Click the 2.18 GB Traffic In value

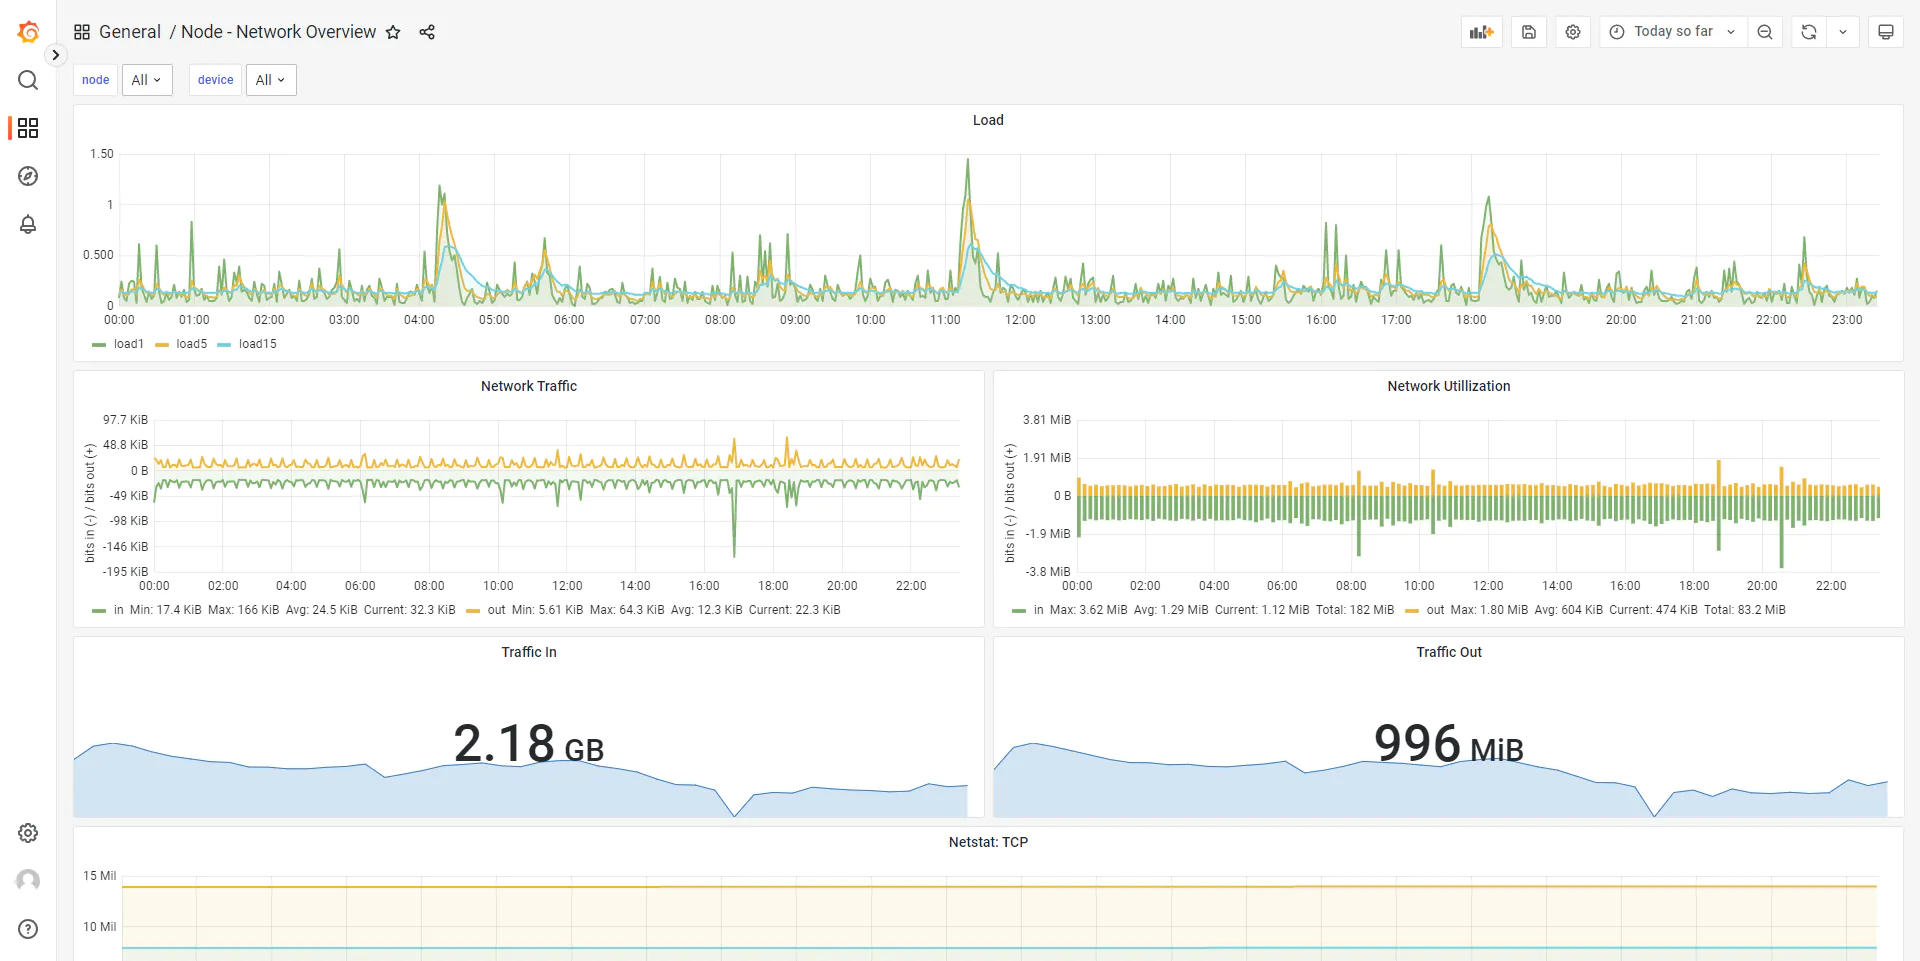point(529,744)
